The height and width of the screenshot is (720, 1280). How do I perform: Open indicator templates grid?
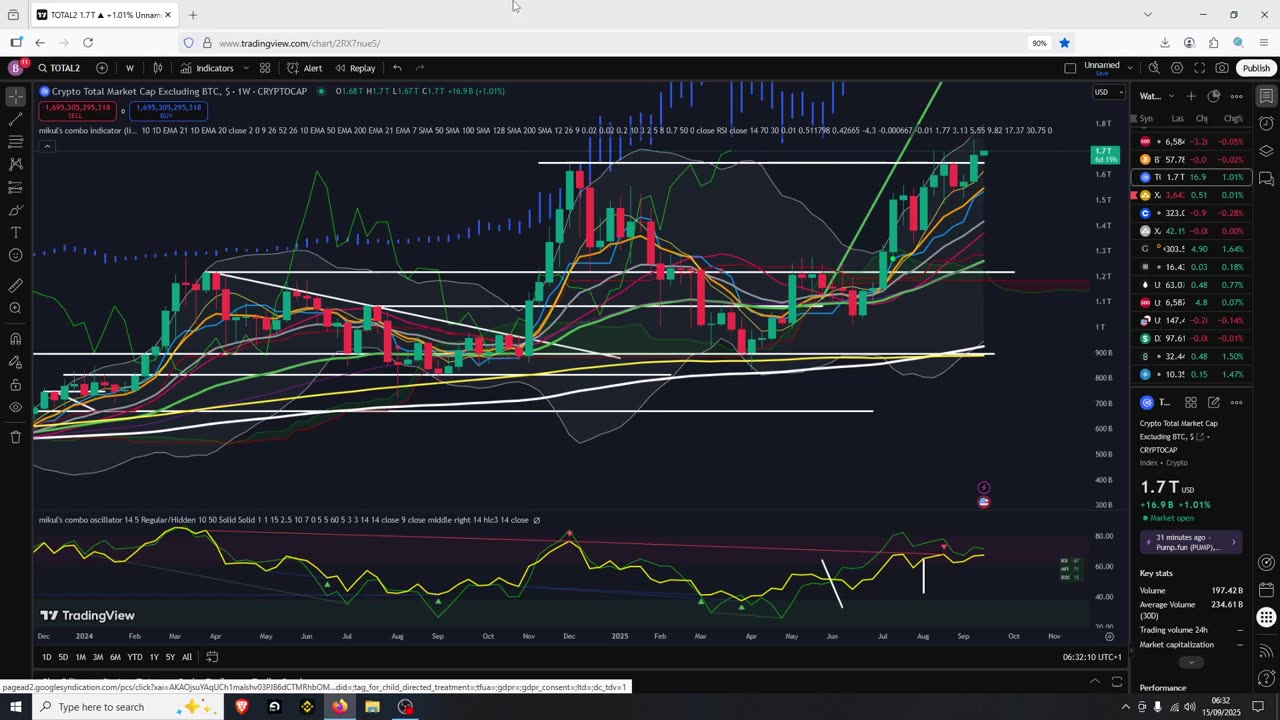click(x=265, y=68)
